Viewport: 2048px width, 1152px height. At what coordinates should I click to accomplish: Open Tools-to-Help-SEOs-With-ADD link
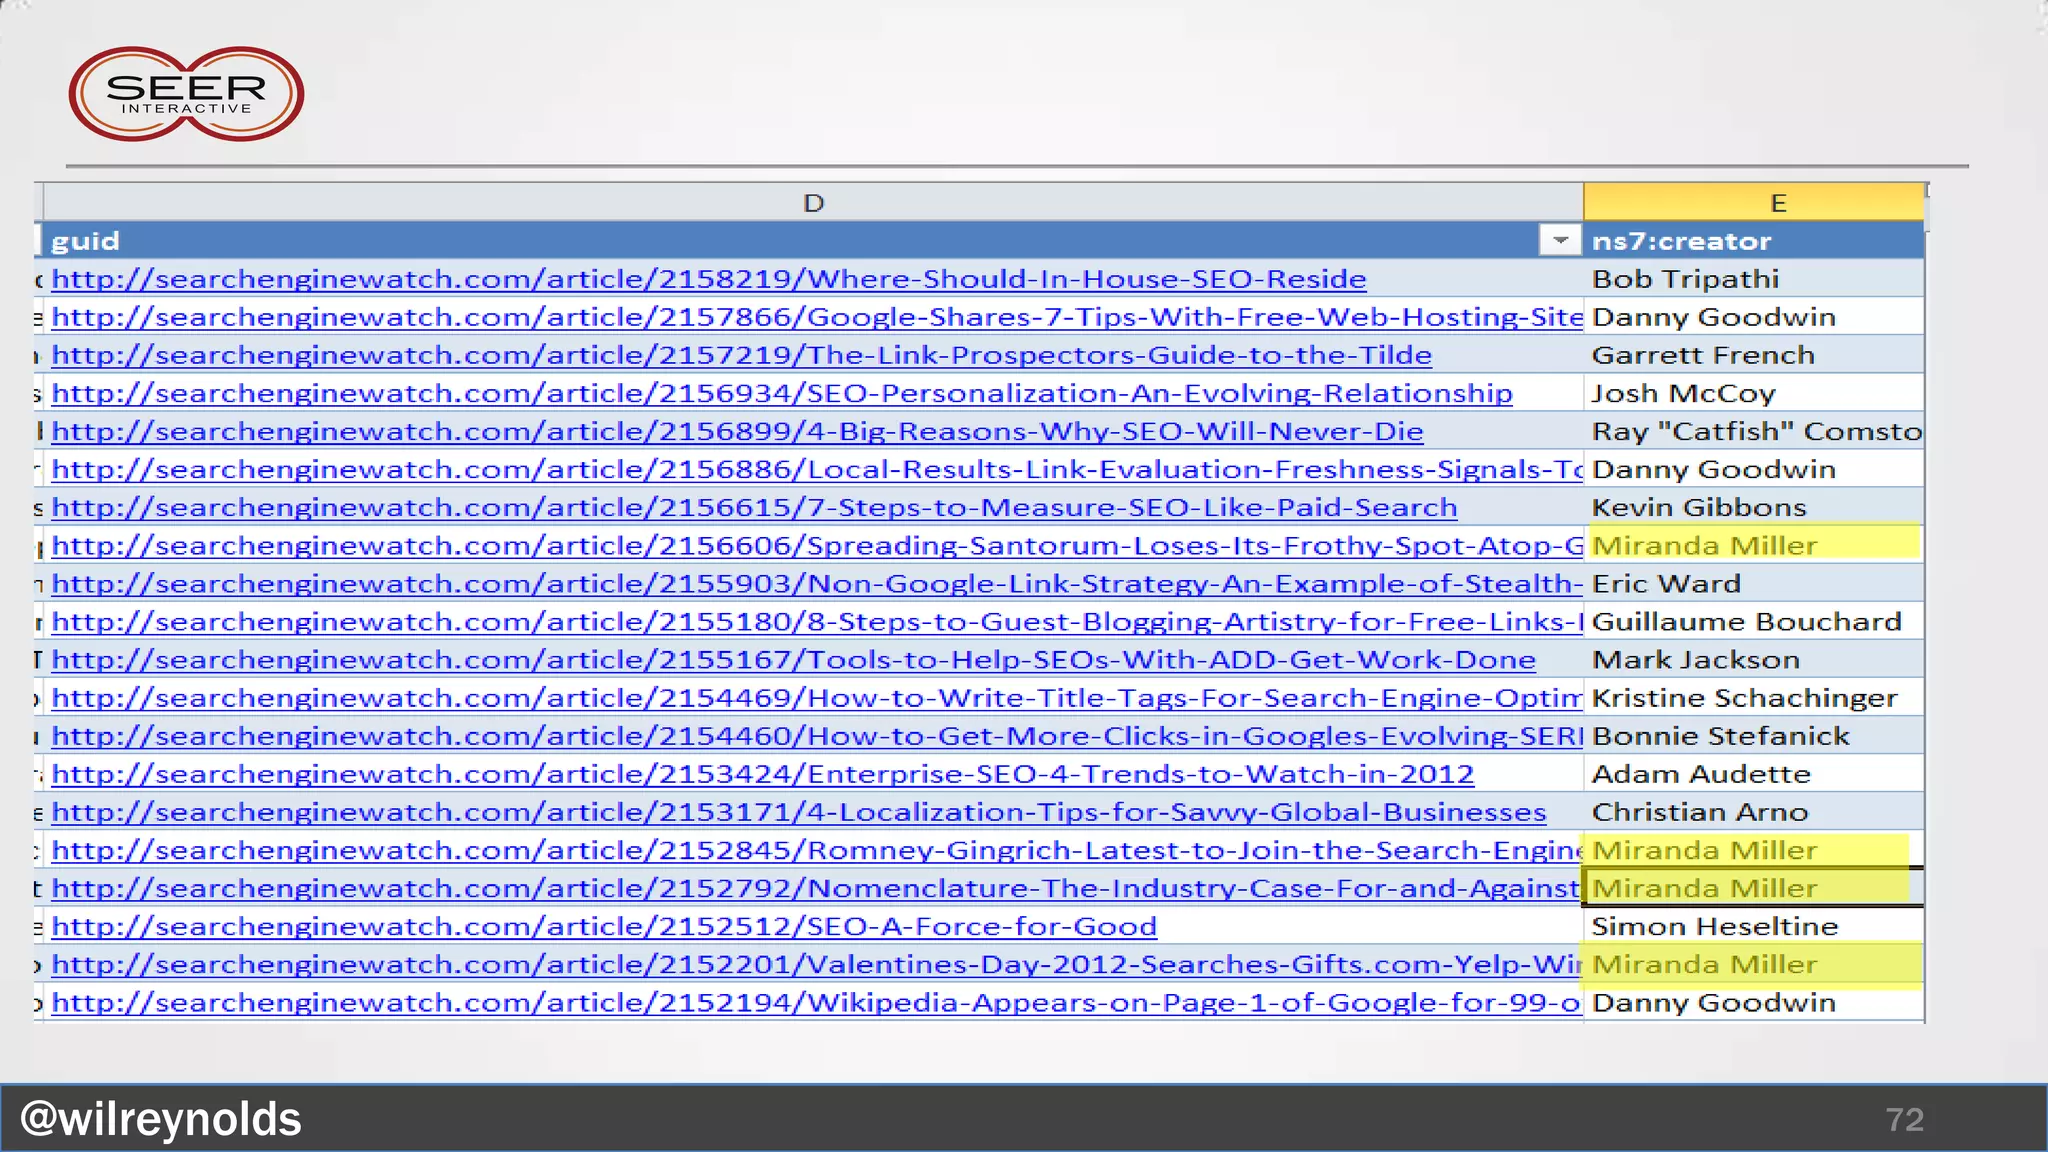pos(793,660)
